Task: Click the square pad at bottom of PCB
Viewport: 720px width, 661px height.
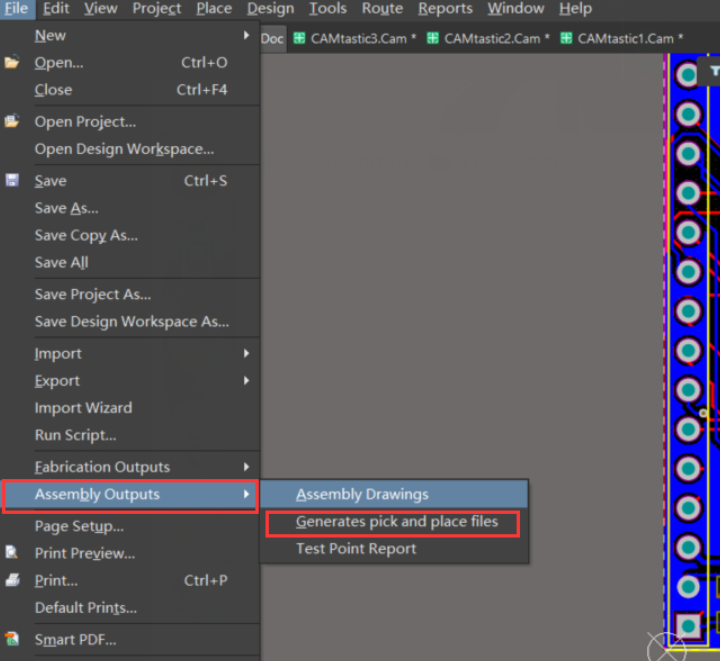Action: (688, 625)
